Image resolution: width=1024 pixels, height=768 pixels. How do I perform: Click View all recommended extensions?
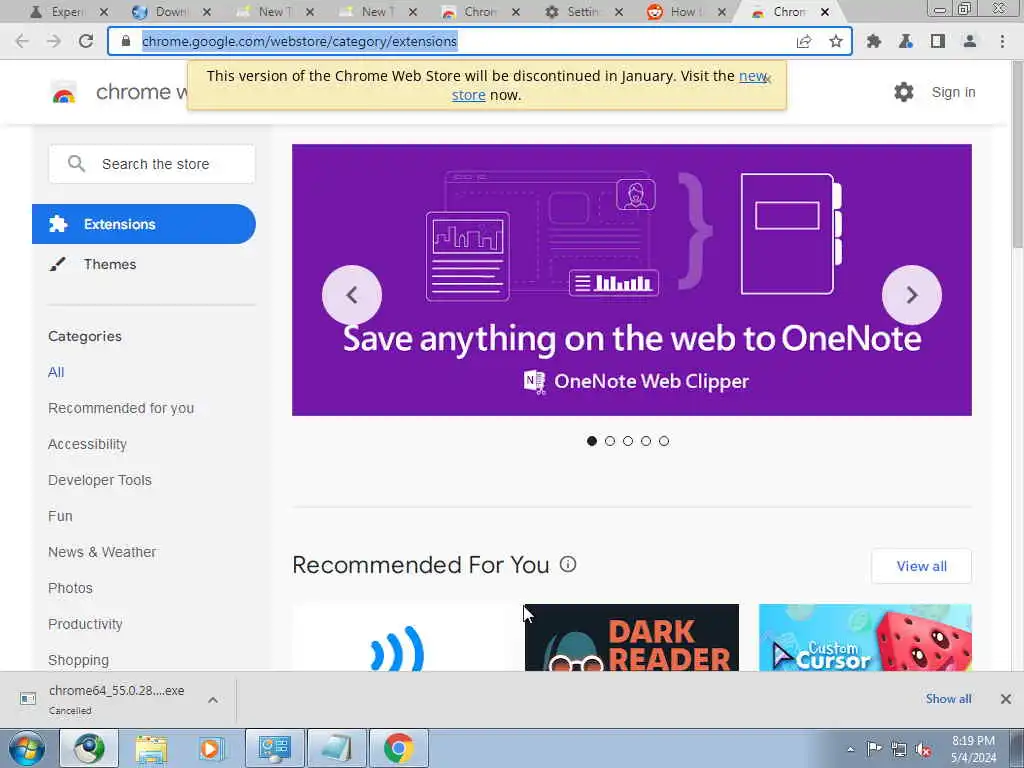[921, 566]
